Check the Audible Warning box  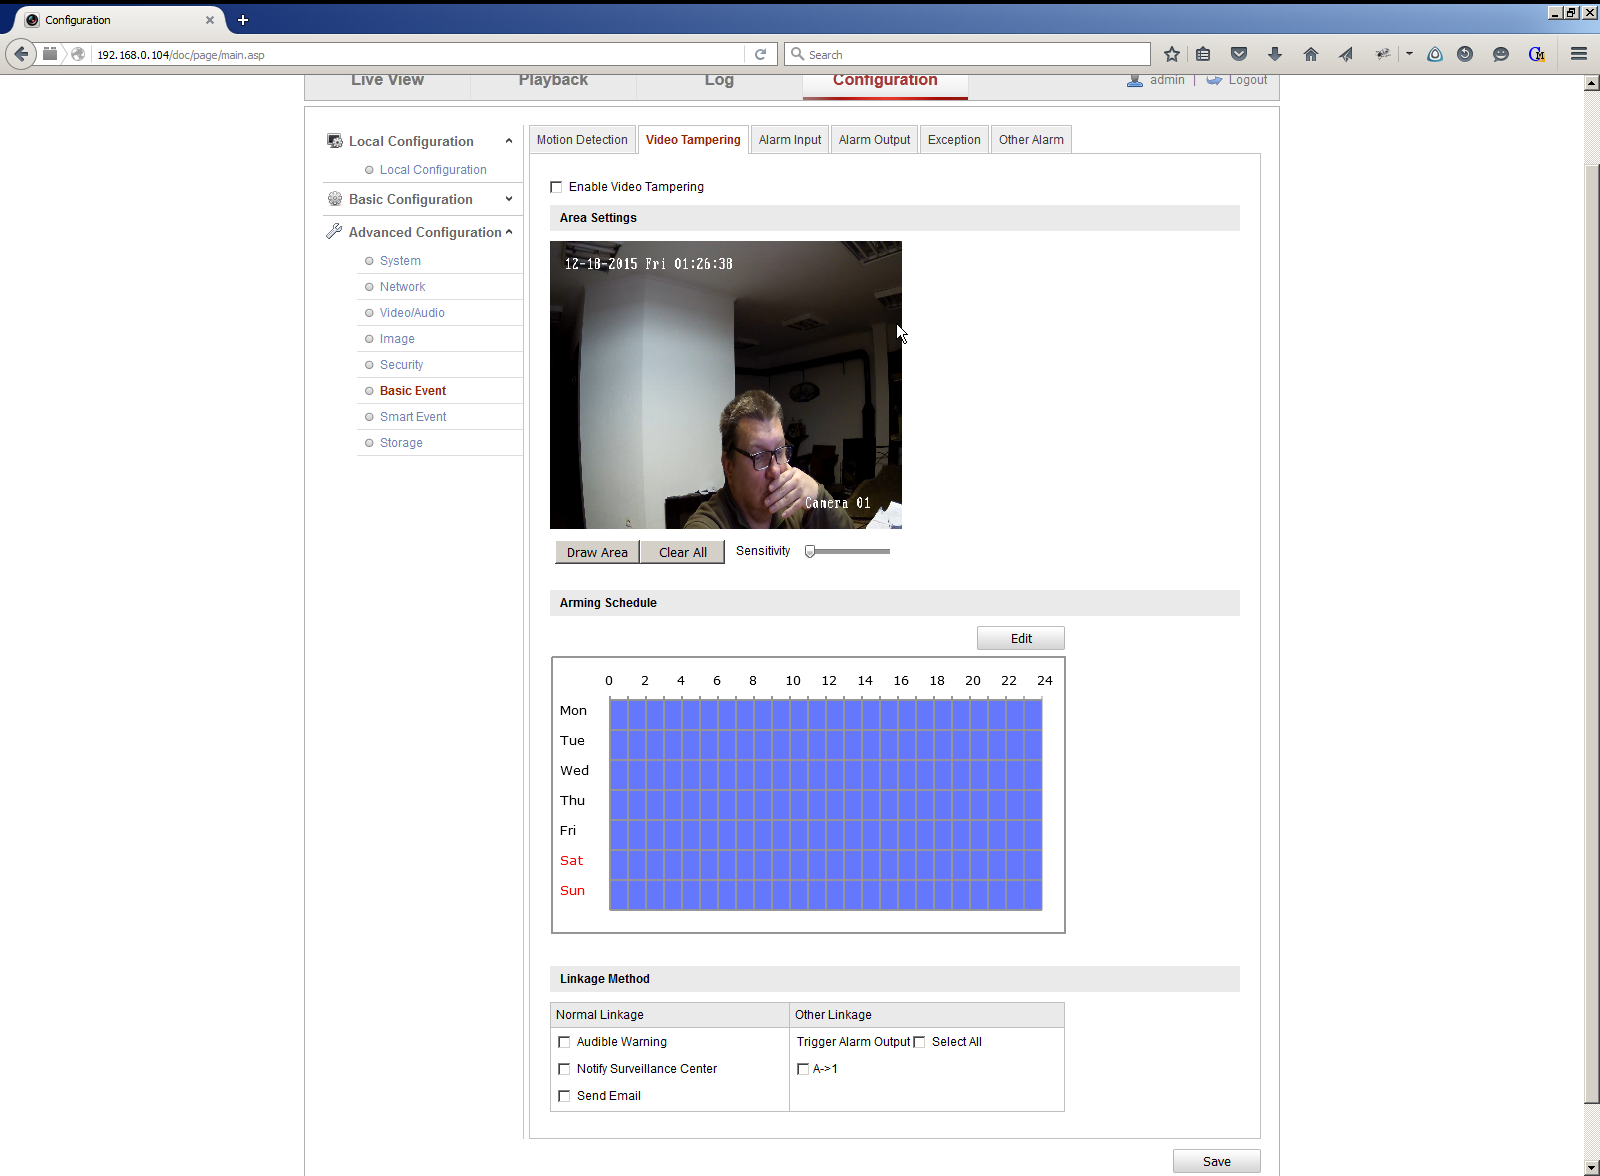tap(564, 1042)
